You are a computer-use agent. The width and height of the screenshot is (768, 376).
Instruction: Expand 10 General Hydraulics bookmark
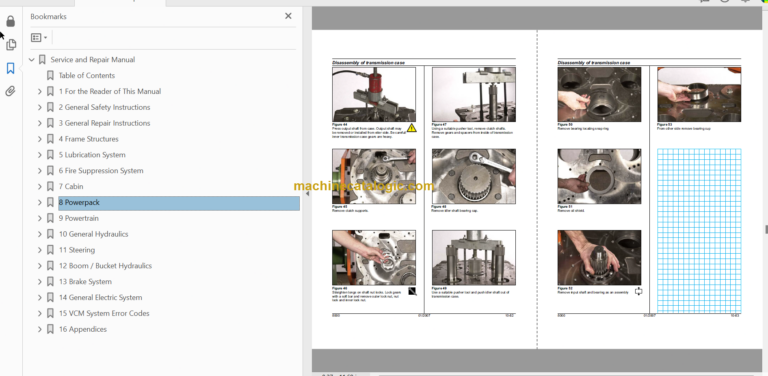[40, 234]
